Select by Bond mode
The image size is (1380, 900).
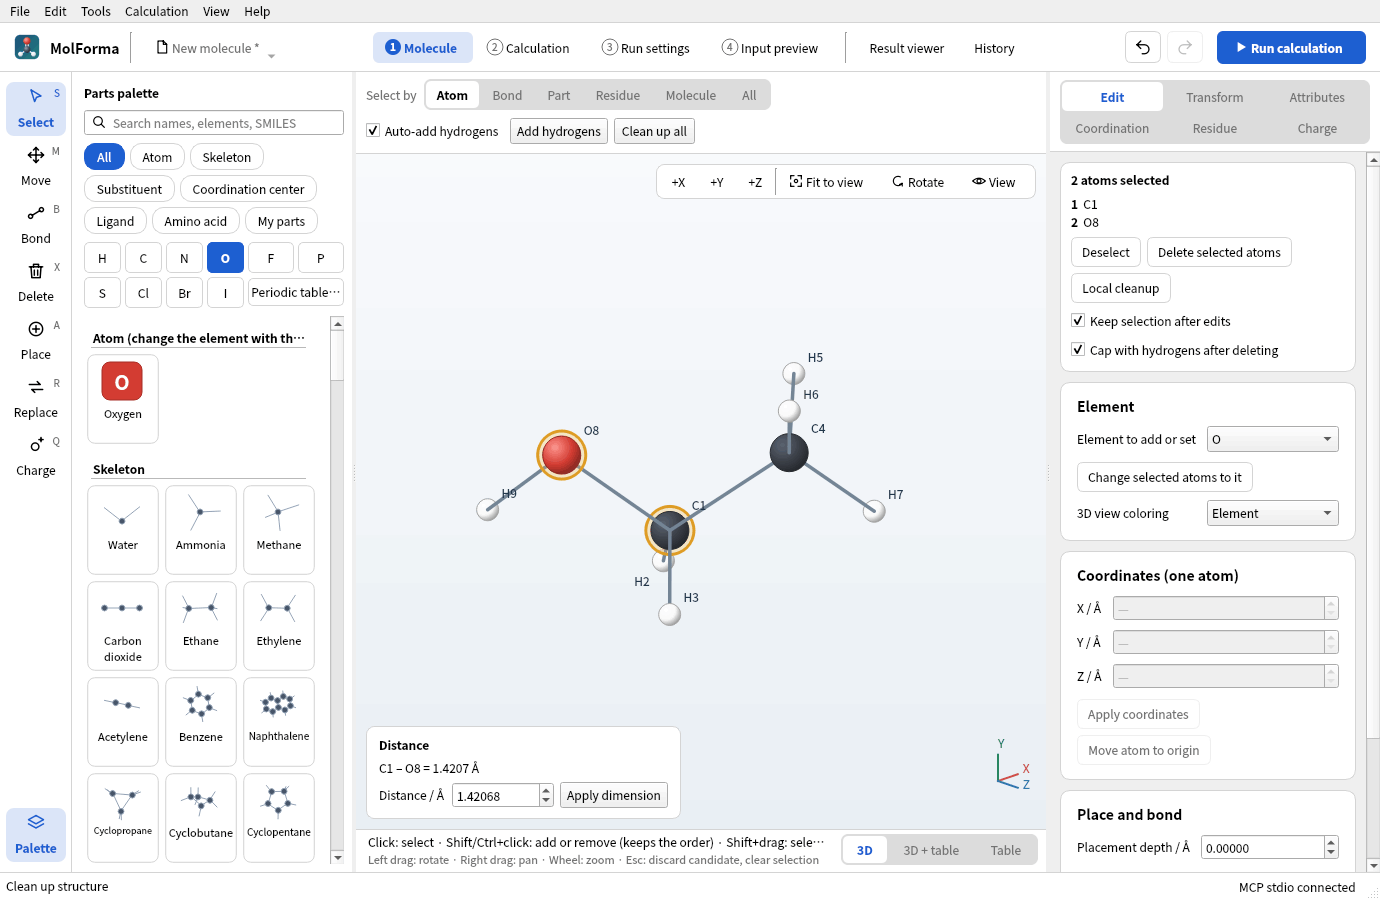tap(507, 95)
